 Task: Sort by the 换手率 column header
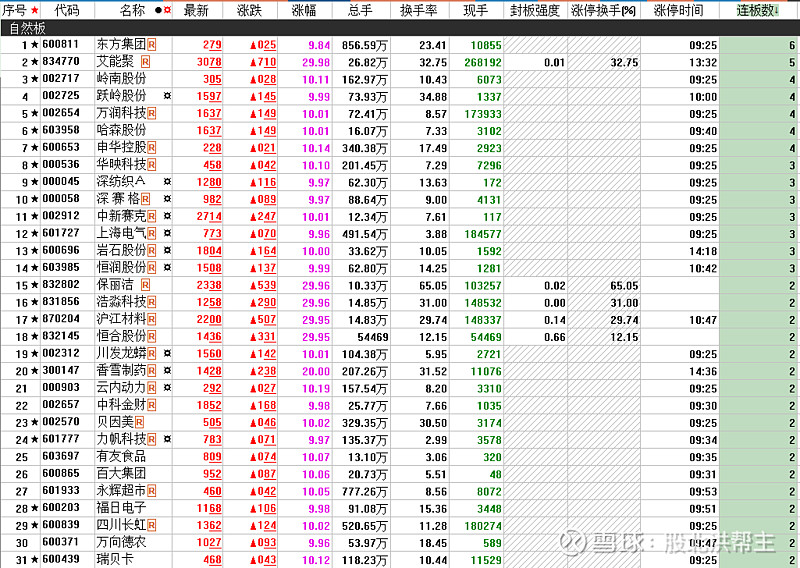pos(419,10)
